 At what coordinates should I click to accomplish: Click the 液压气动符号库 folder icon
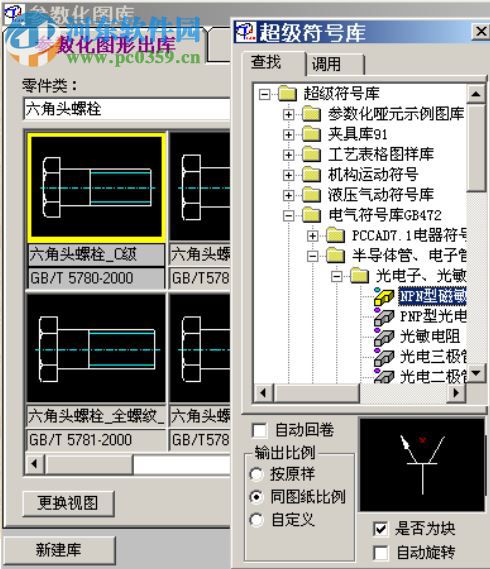click(312, 195)
